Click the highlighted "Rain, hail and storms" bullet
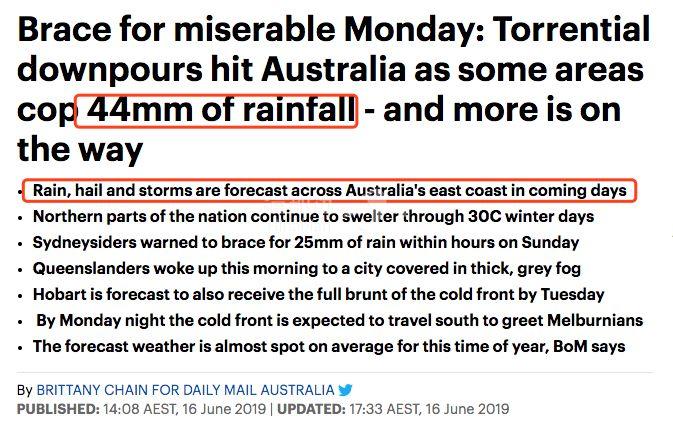The width and height of the screenshot is (673, 424). [x=329, y=190]
